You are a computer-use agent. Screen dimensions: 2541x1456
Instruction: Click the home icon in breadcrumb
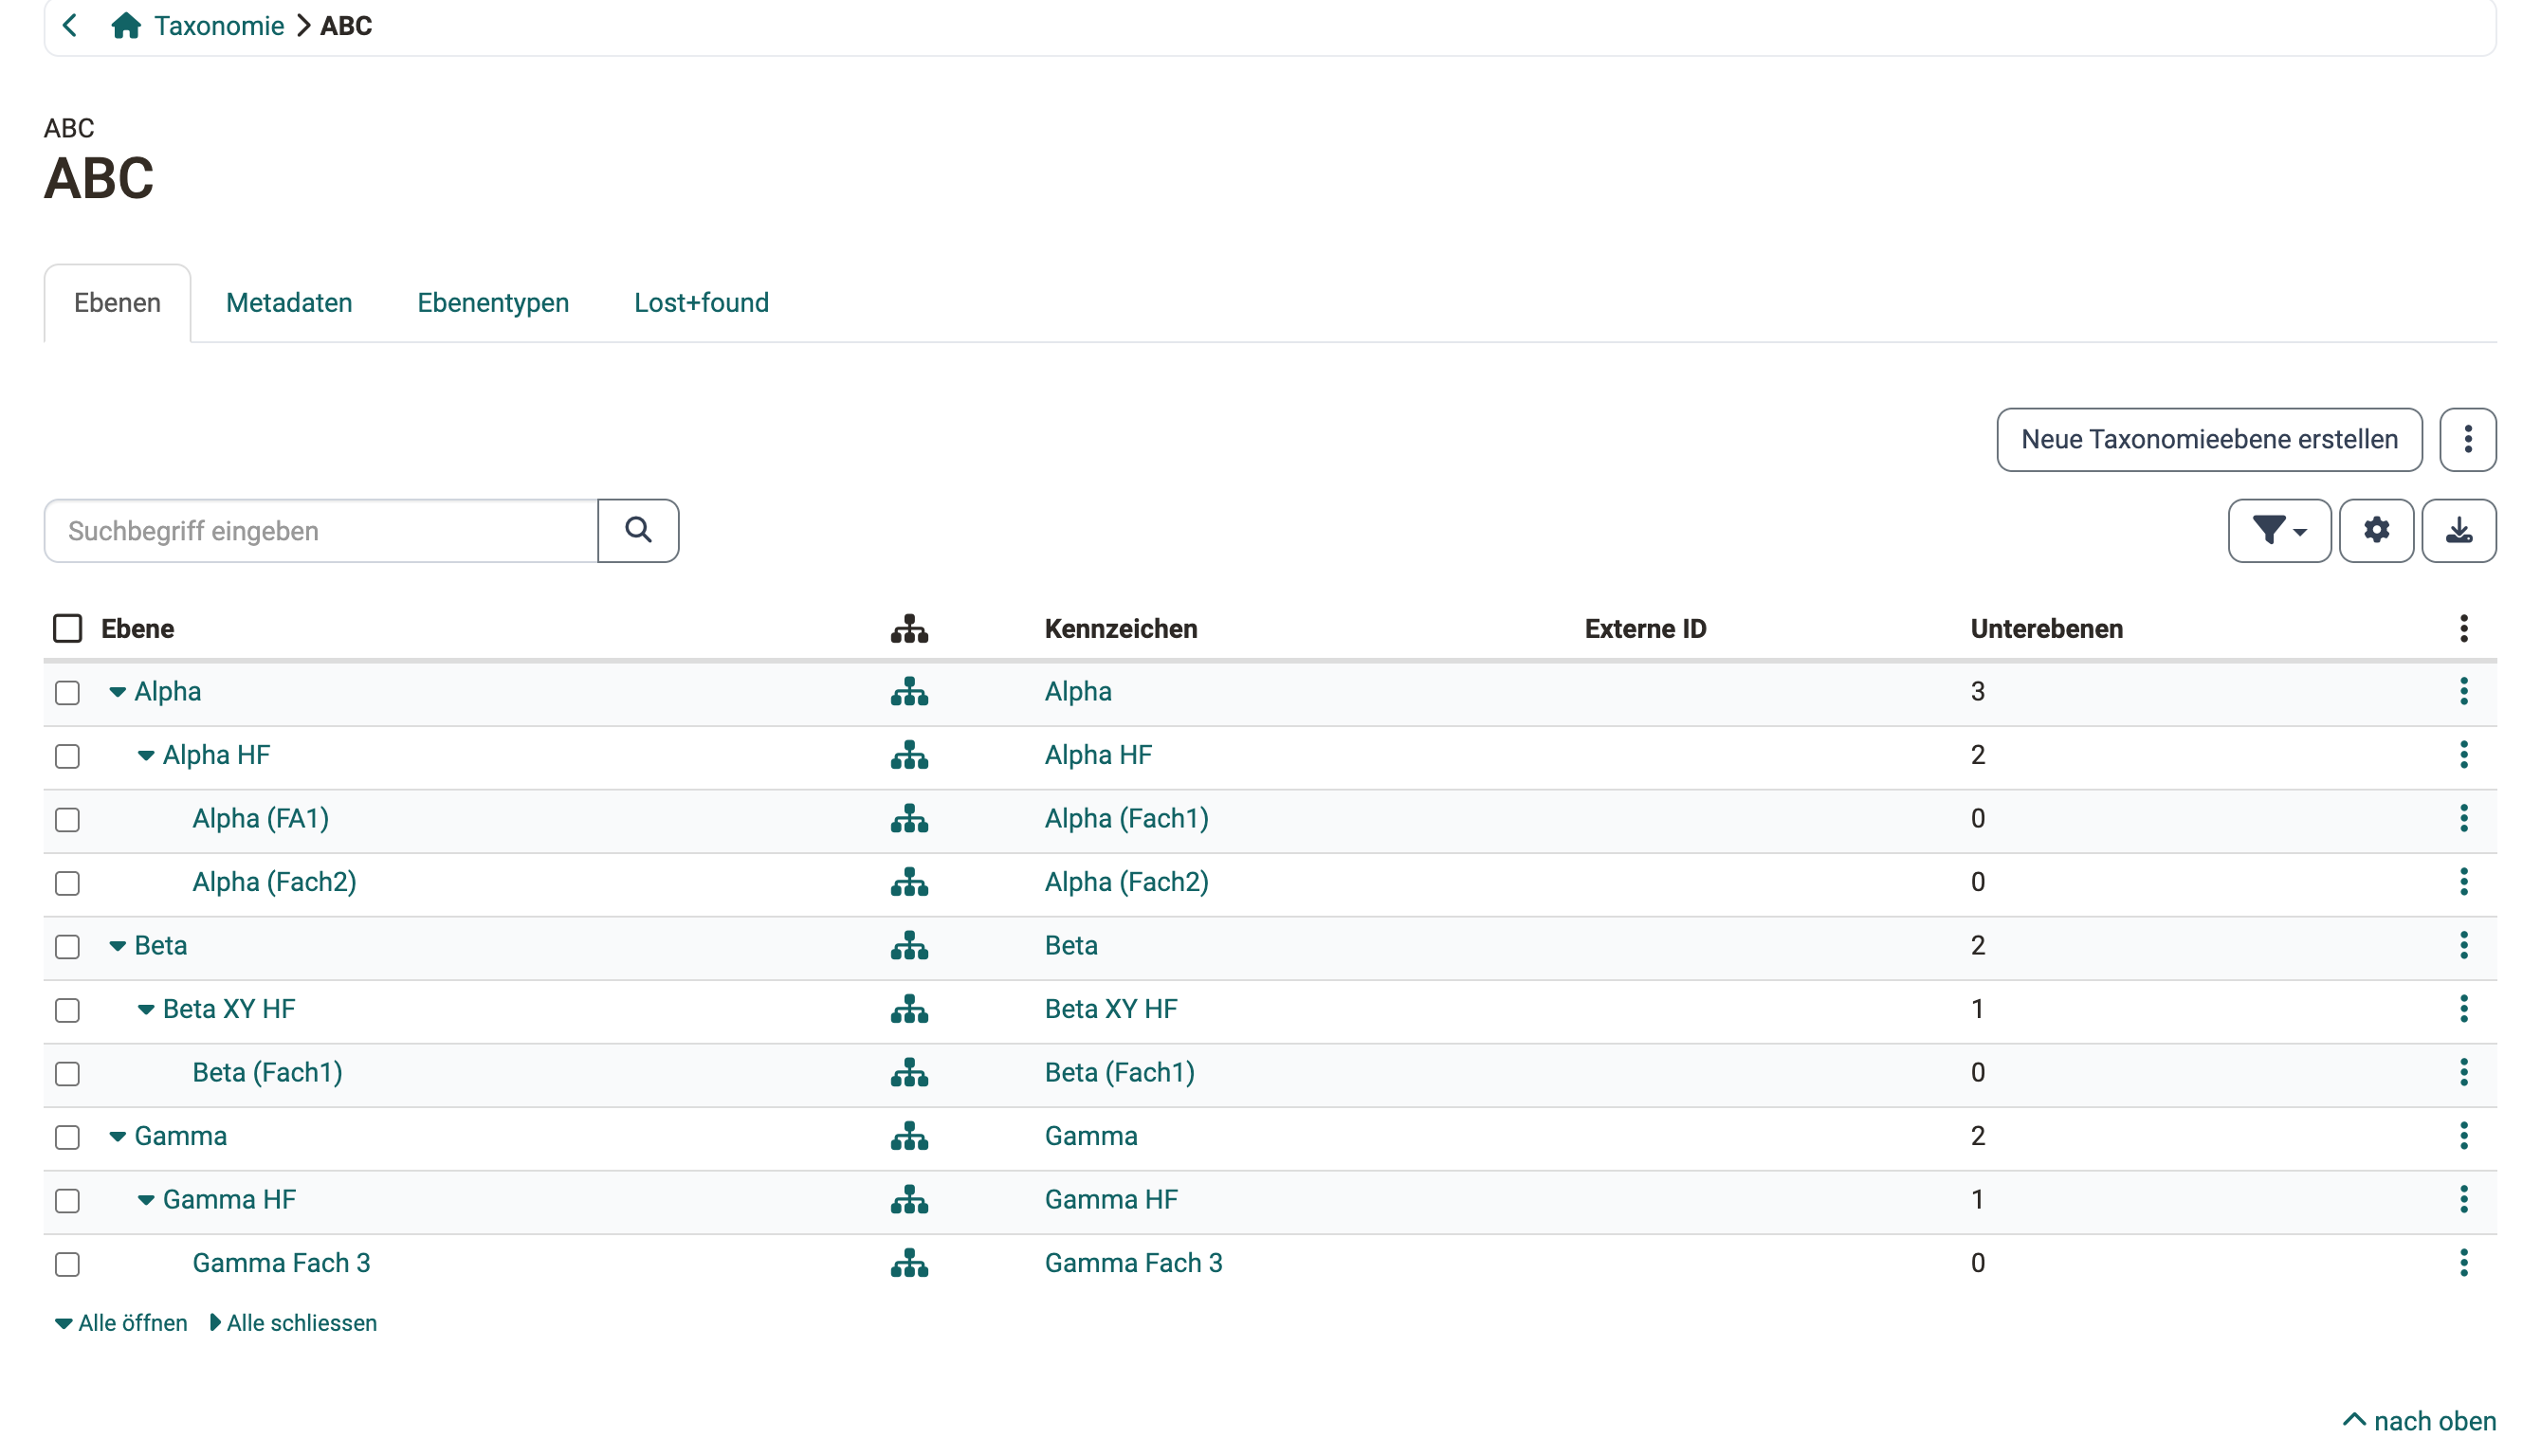pyautogui.click(x=126, y=26)
